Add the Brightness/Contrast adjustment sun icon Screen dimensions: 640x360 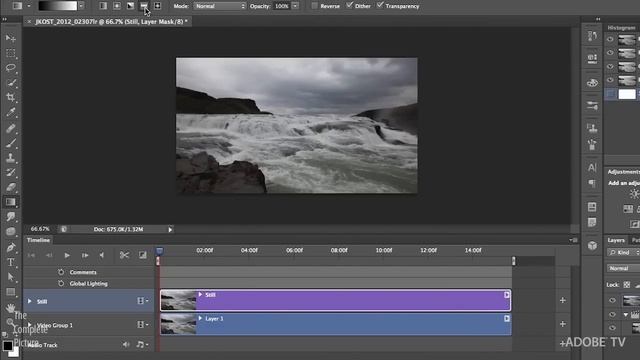[x=634, y=194]
